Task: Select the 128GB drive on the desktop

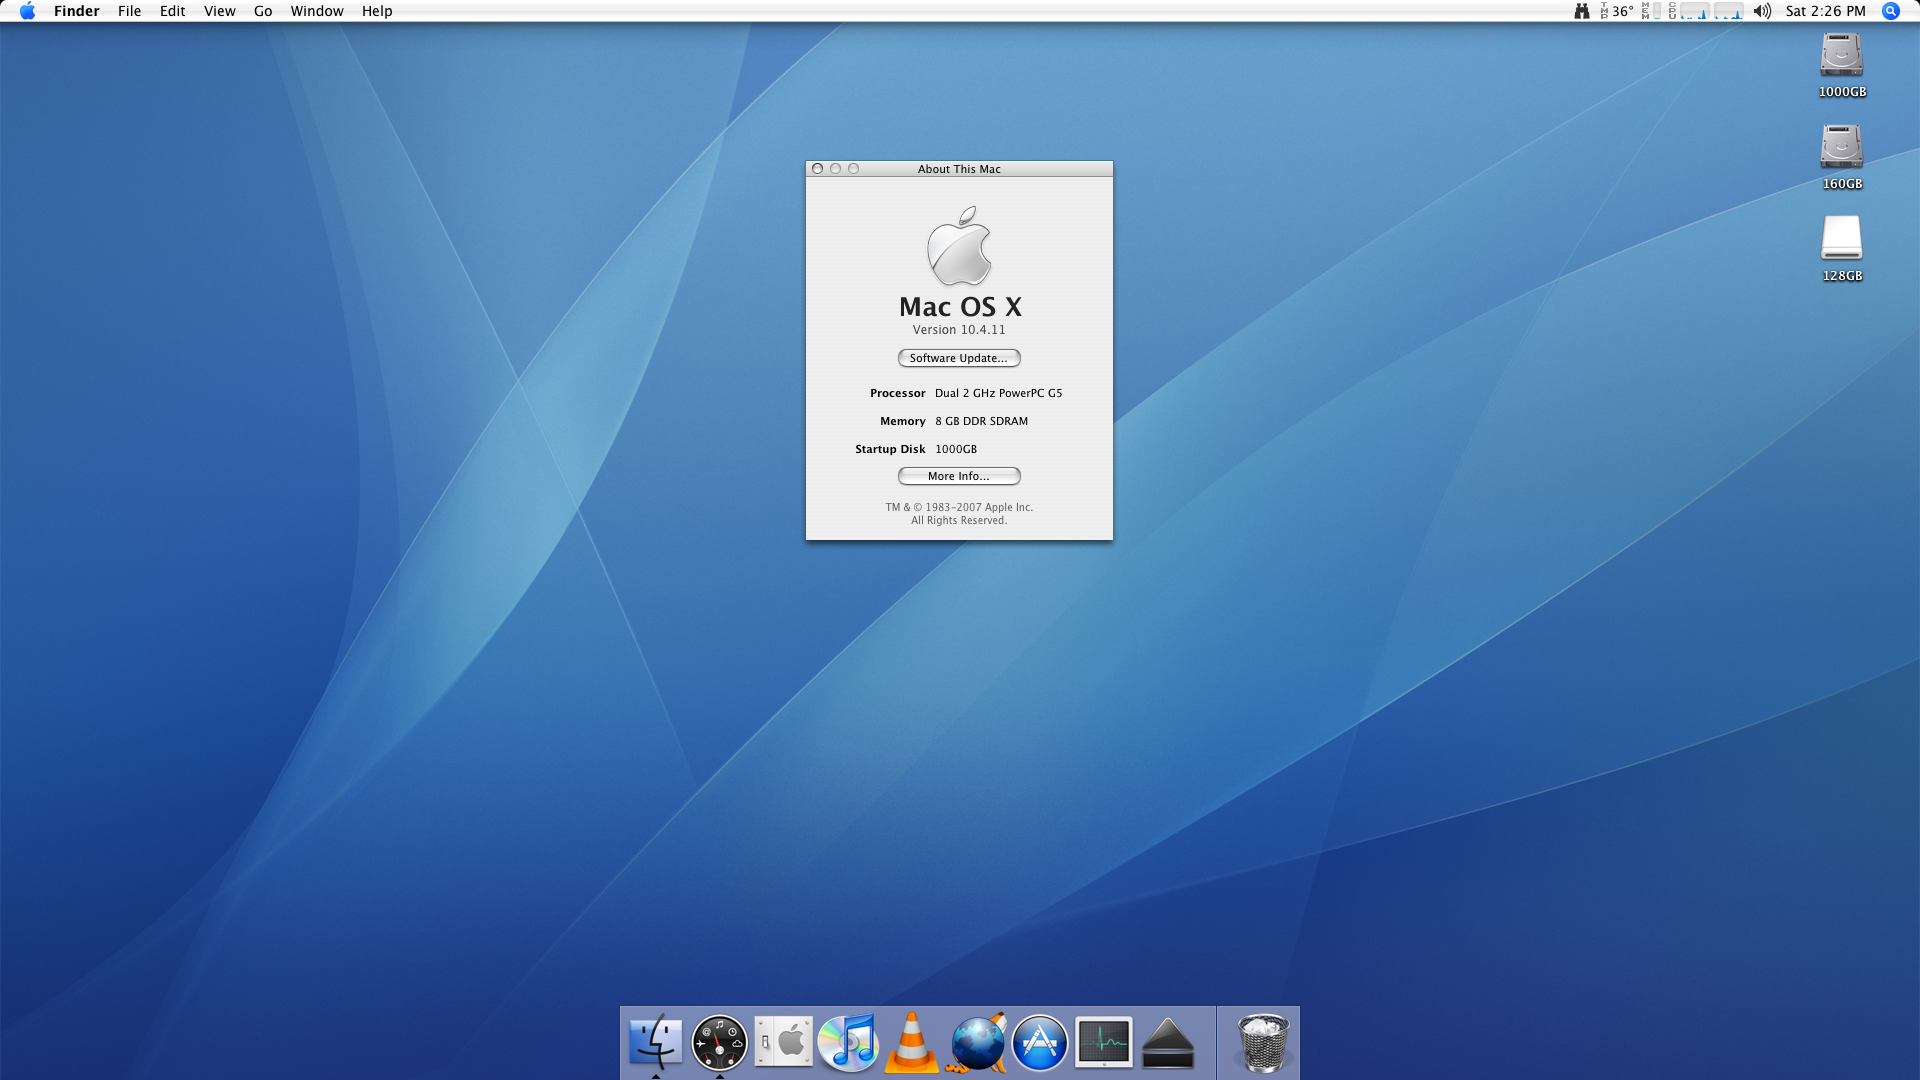Action: click(x=1842, y=249)
